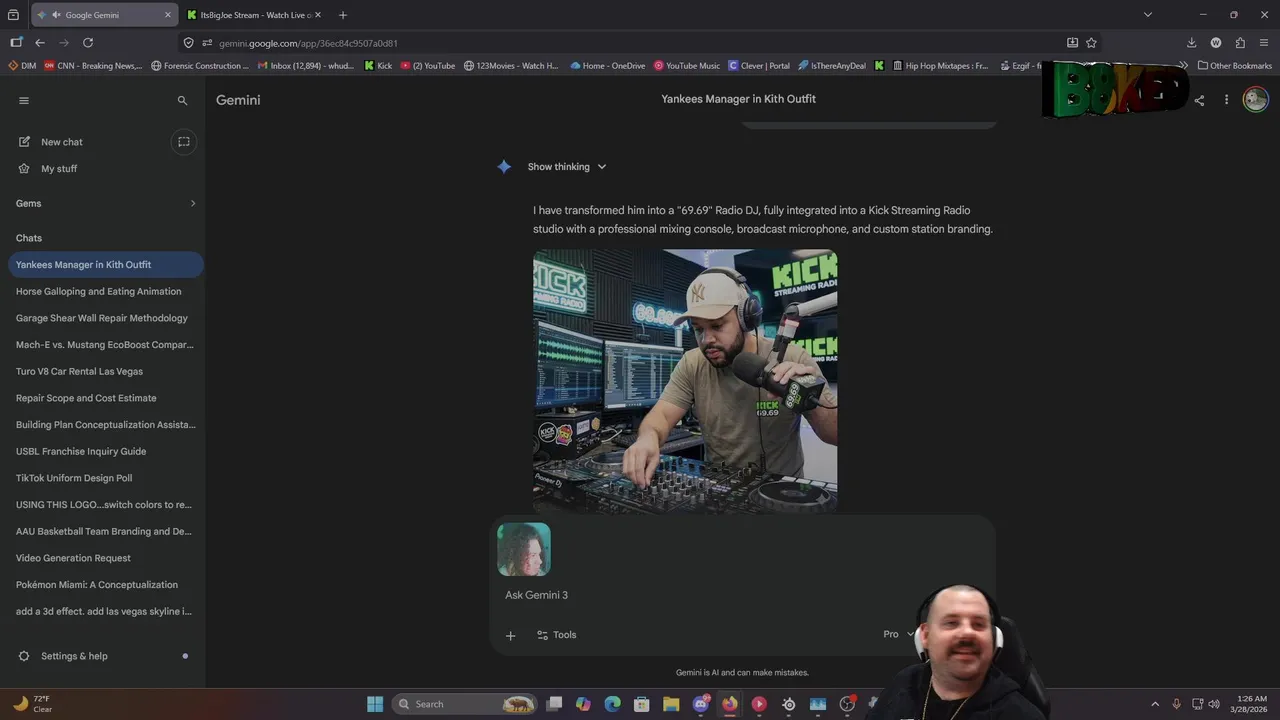The height and width of the screenshot is (720, 1280).
Task: Click the browser back arrow
Action: point(40,43)
